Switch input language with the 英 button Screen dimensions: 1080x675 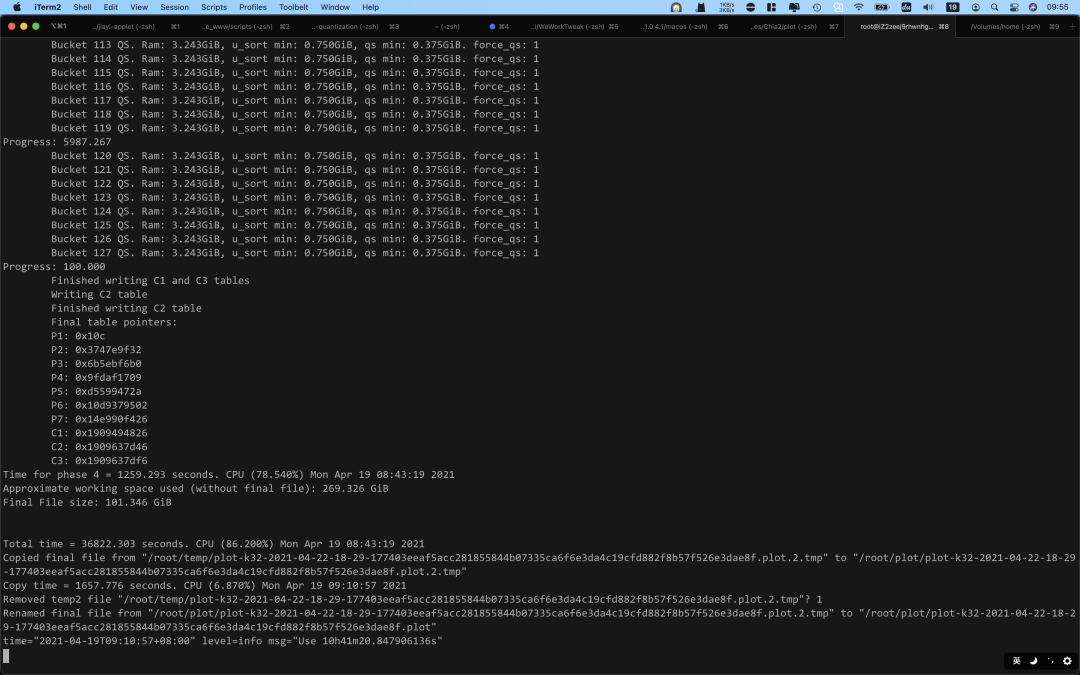[x=1017, y=661]
